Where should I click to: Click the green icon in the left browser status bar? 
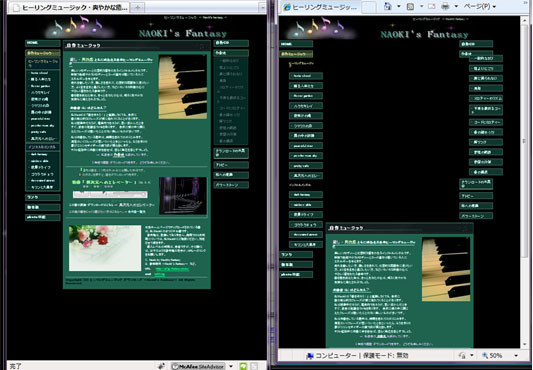[243, 366]
